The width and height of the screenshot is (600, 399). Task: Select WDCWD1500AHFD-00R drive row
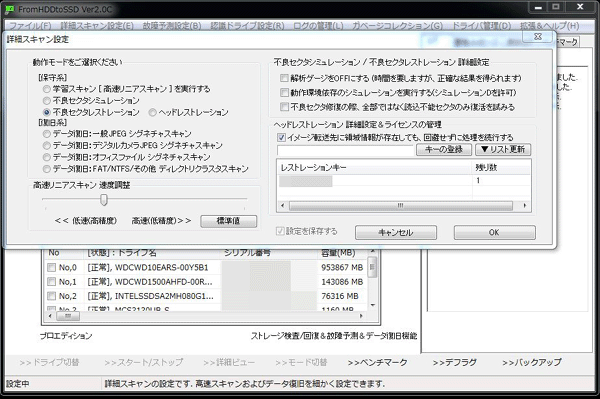[205, 282]
